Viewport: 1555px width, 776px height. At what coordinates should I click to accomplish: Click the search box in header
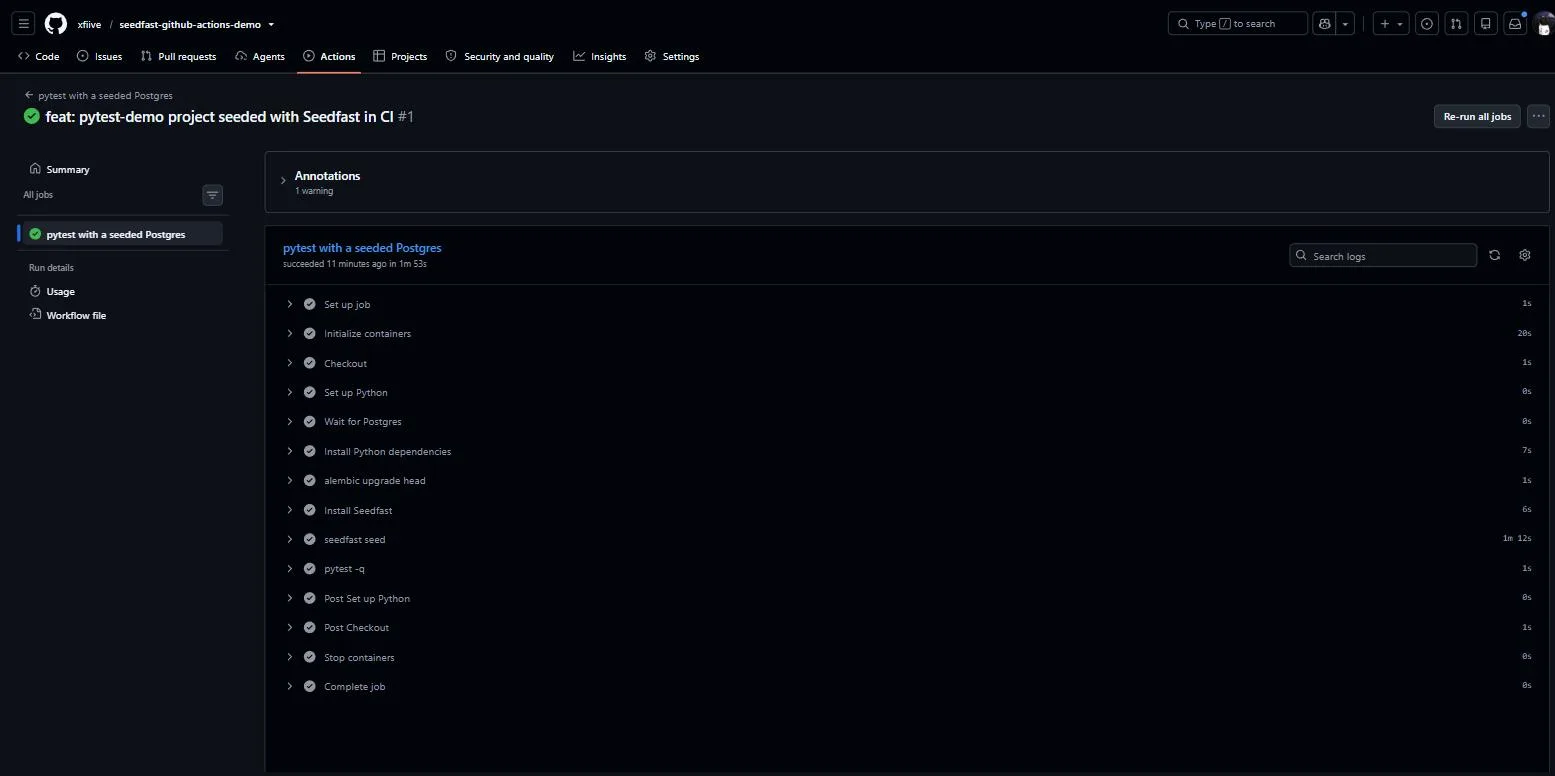(x=1238, y=24)
